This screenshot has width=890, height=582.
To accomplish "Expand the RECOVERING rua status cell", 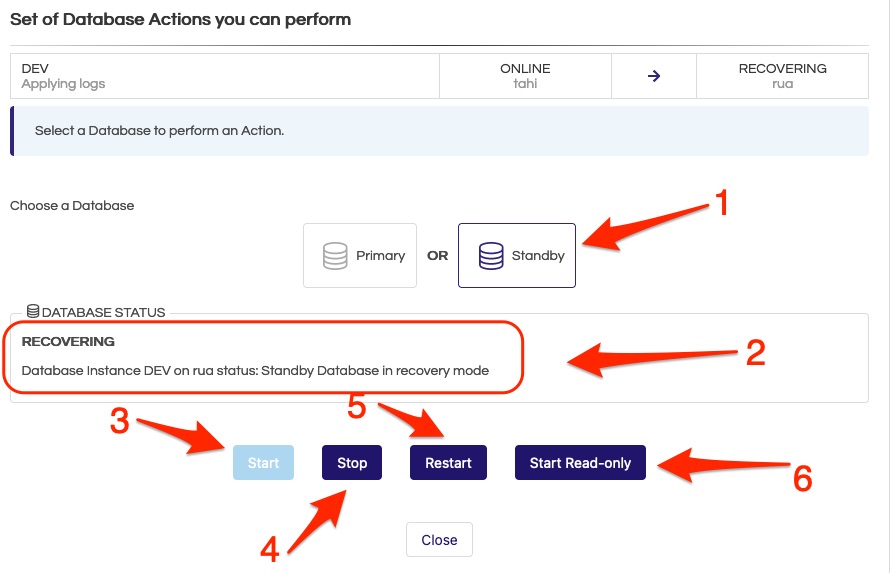I will [x=782, y=75].
